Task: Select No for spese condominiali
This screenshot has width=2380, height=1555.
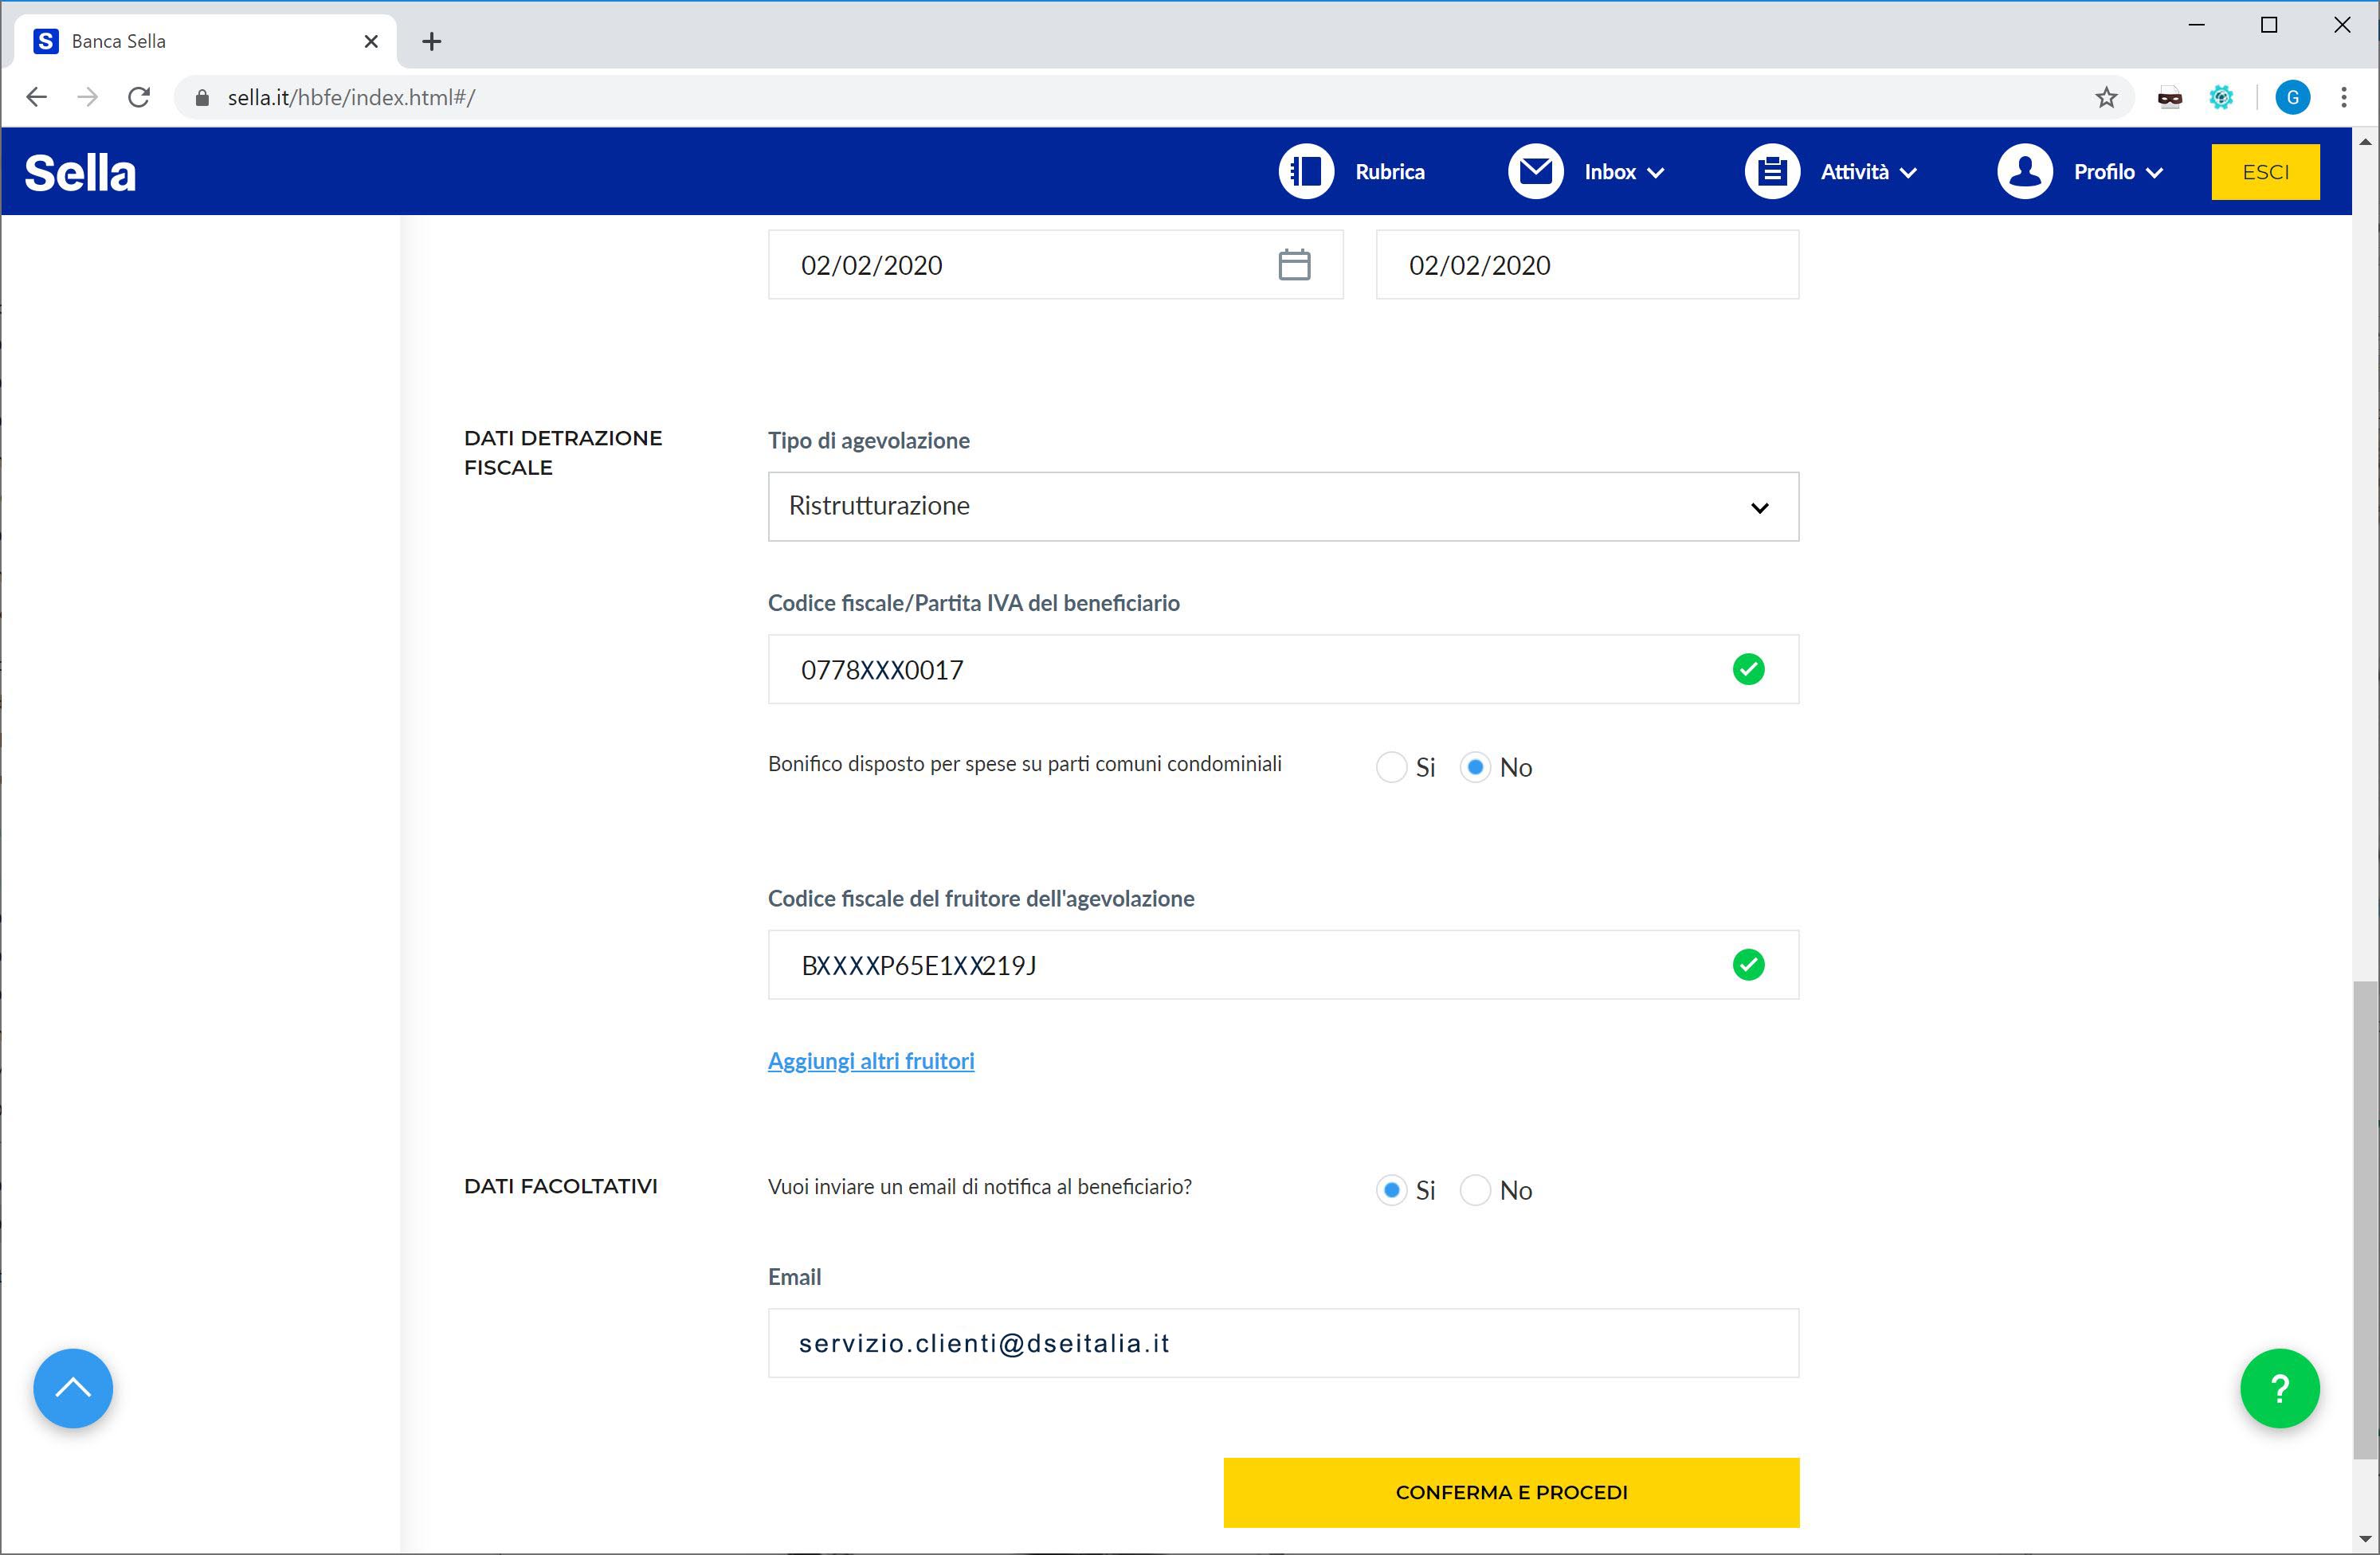Action: (x=1475, y=767)
